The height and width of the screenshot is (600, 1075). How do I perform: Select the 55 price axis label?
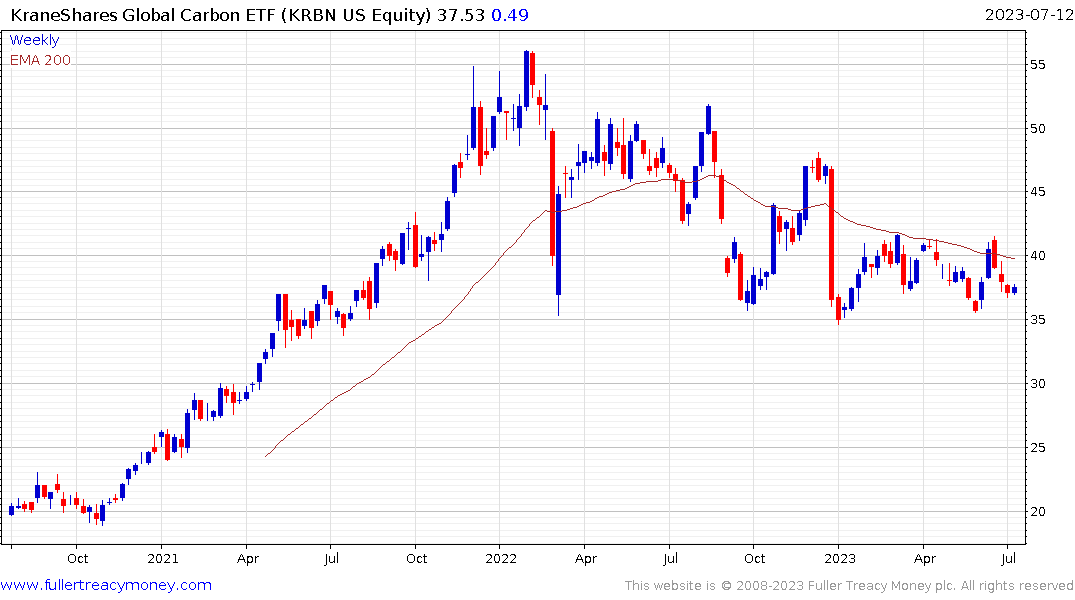1037,64
